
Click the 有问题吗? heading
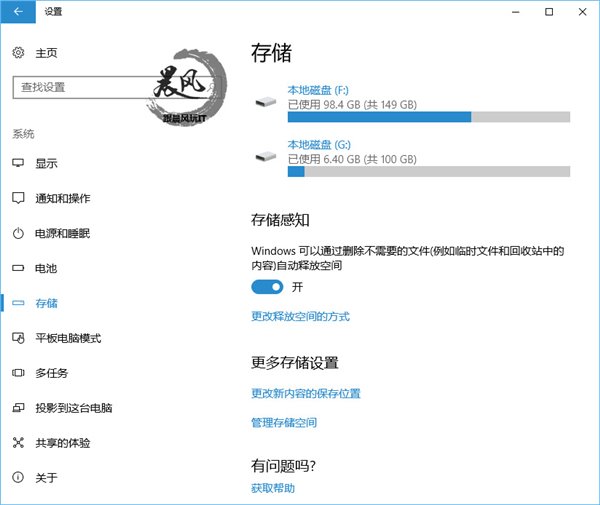click(x=283, y=466)
